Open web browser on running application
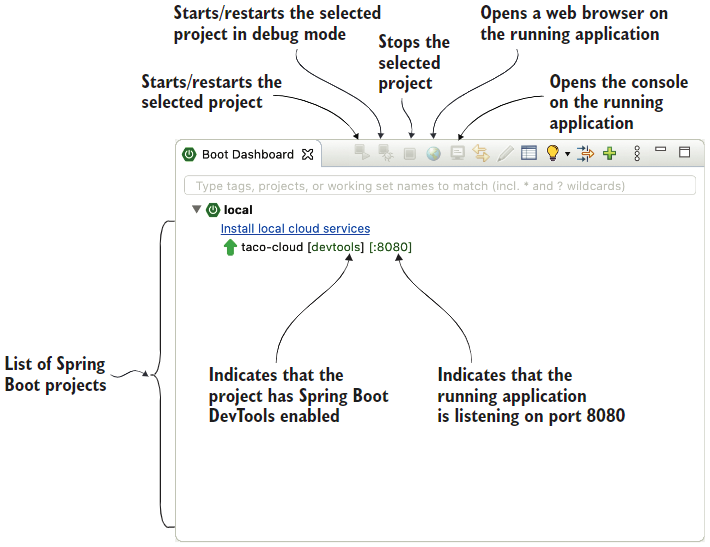The width and height of the screenshot is (710, 547). [x=433, y=154]
